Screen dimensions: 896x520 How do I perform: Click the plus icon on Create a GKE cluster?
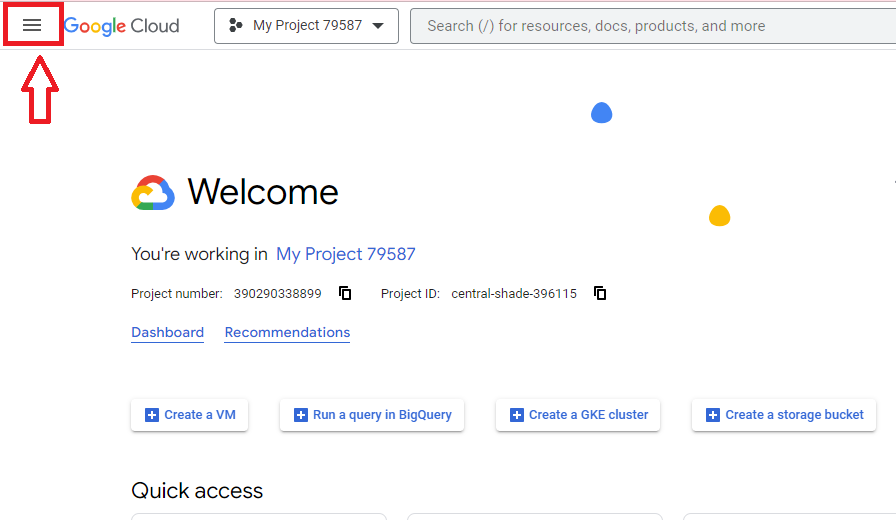[x=517, y=415]
